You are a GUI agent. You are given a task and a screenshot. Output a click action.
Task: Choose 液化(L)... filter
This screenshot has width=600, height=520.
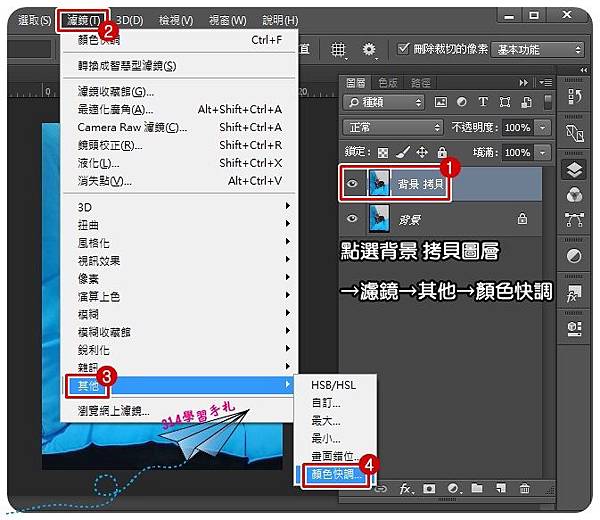pos(179,163)
